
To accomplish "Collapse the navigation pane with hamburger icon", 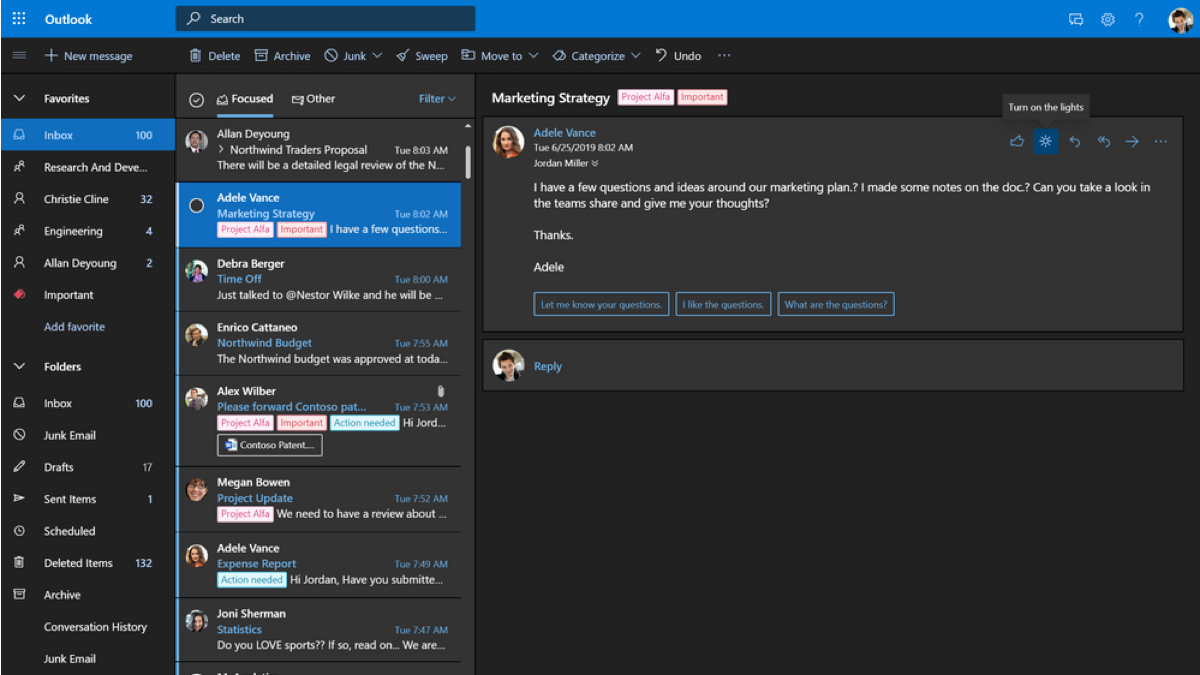I will 19,56.
